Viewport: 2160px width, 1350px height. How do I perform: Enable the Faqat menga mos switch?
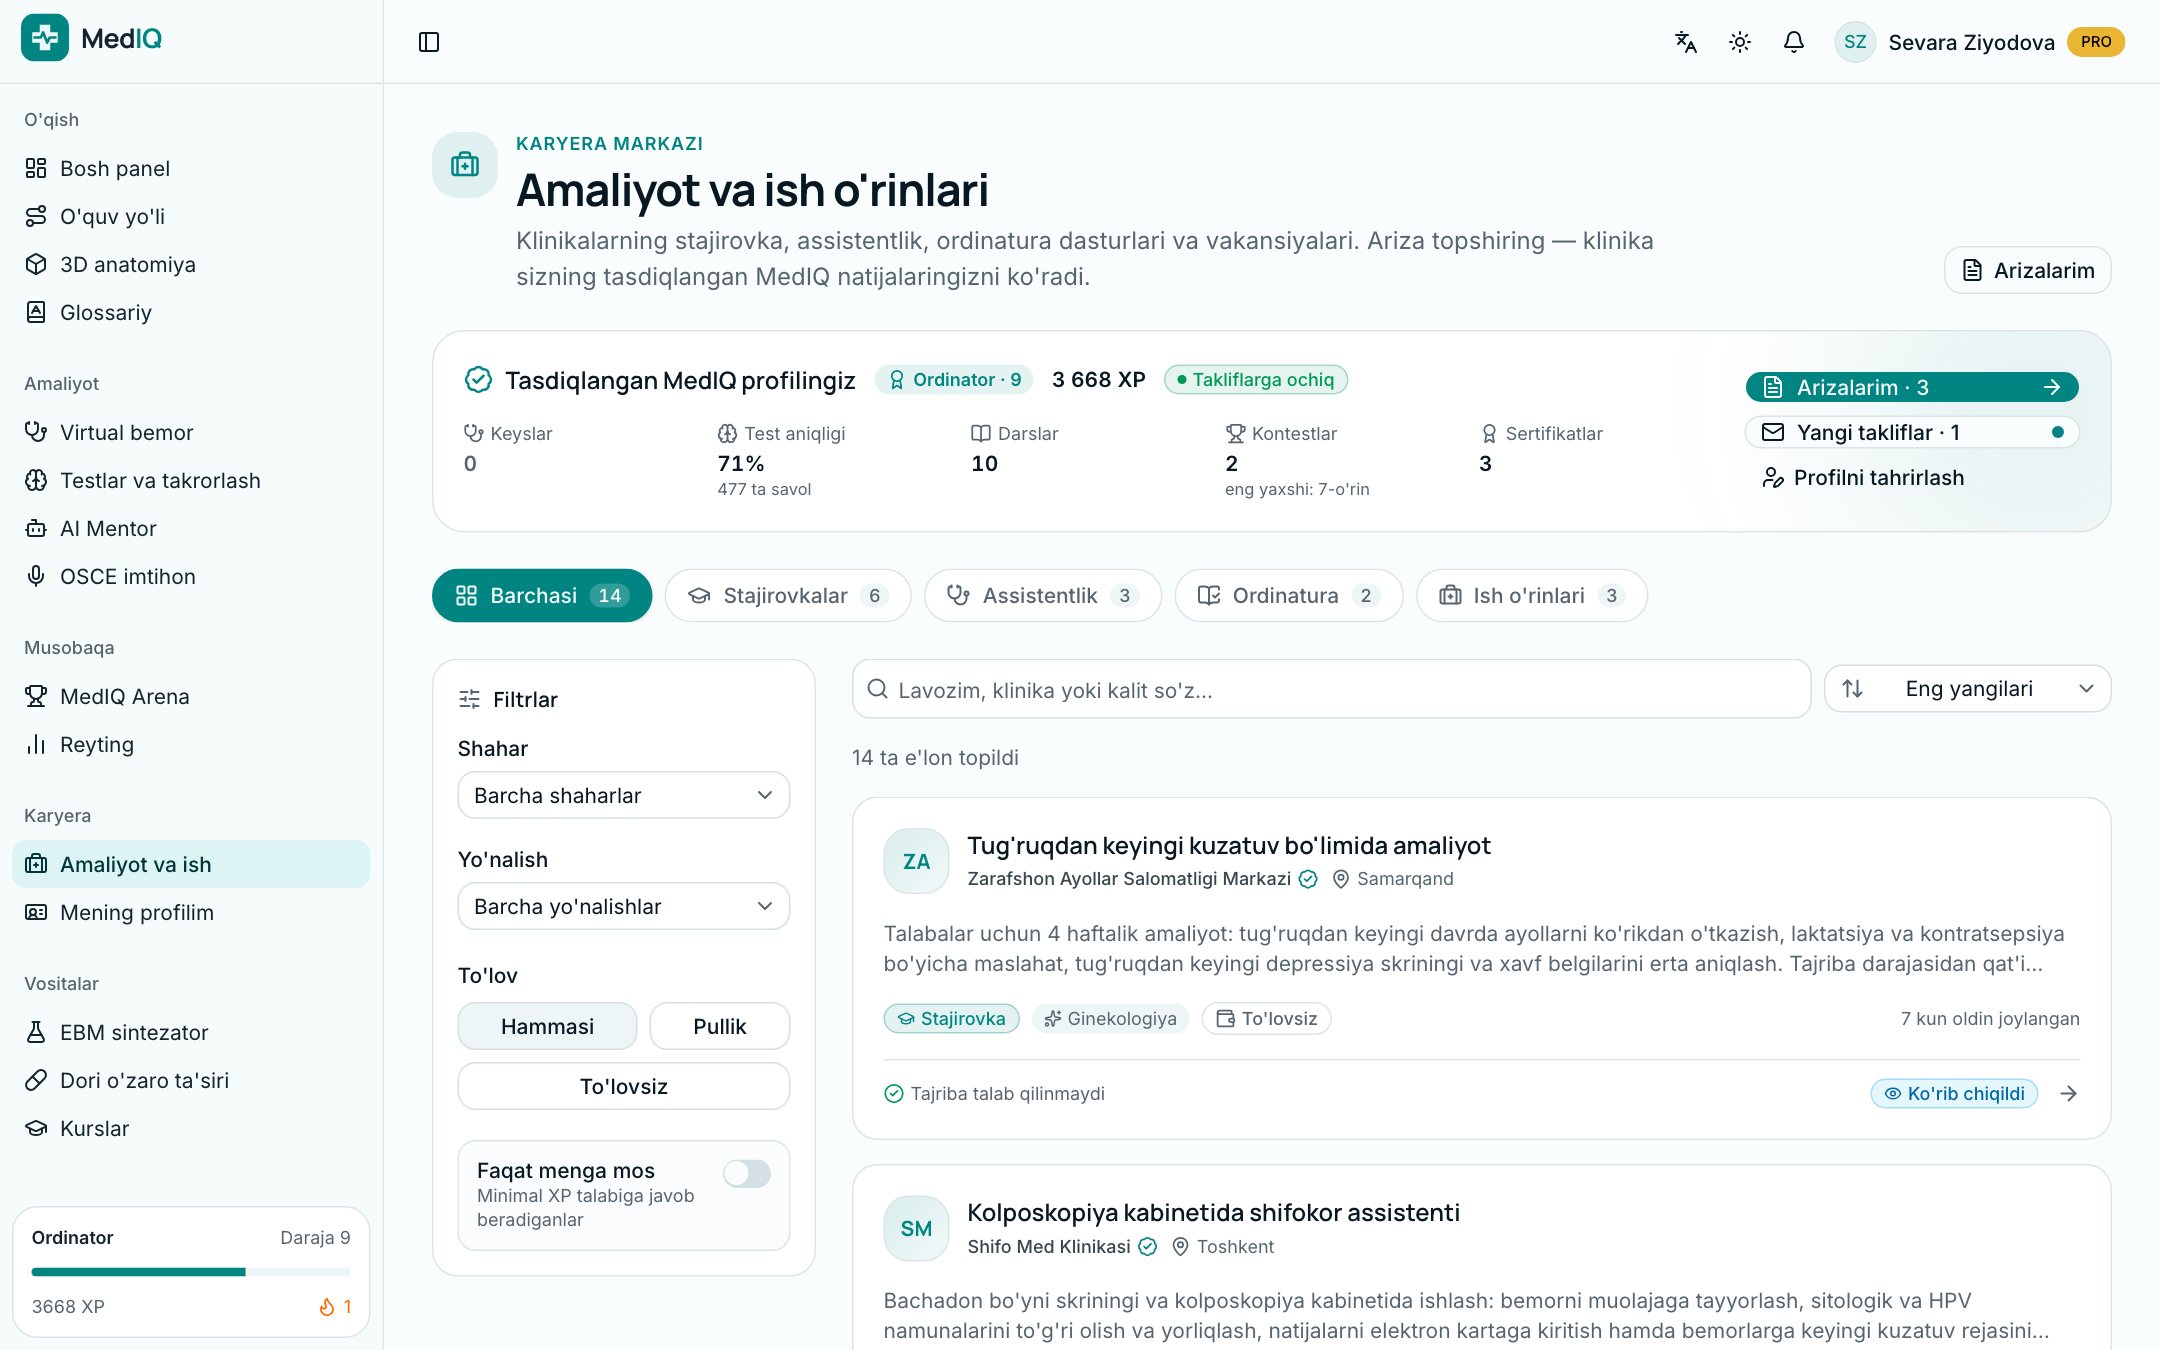[x=747, y=1173]
